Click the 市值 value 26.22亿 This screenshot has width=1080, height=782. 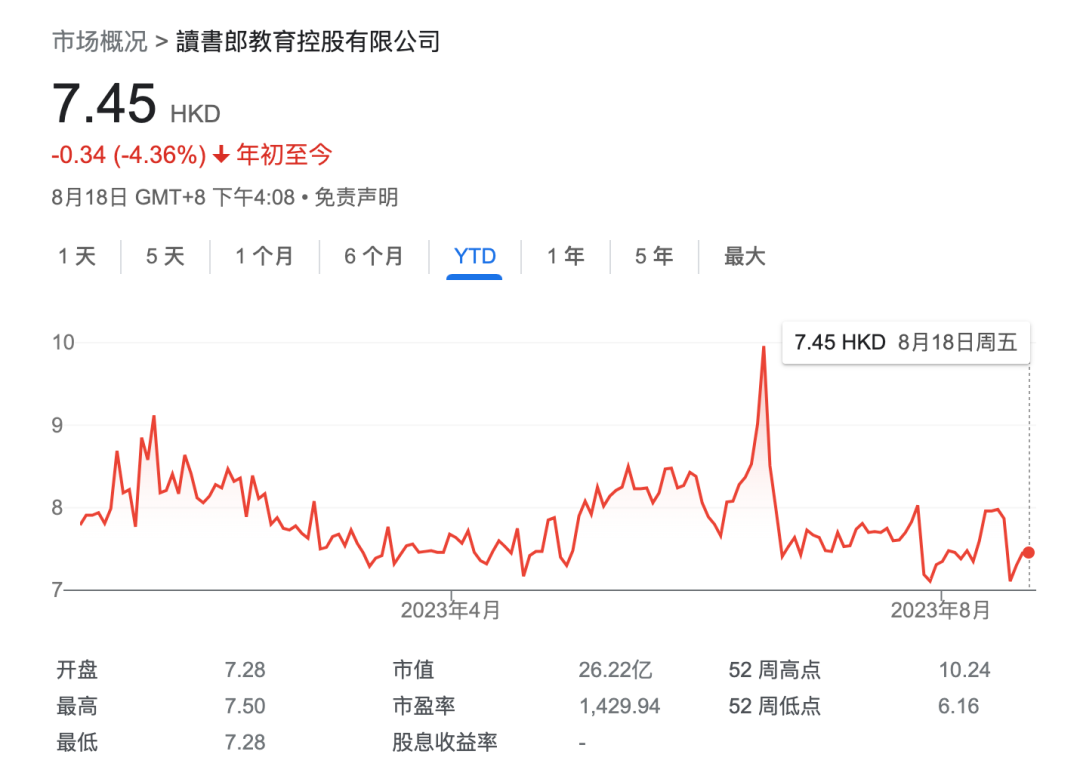click(x=615, y=670)
